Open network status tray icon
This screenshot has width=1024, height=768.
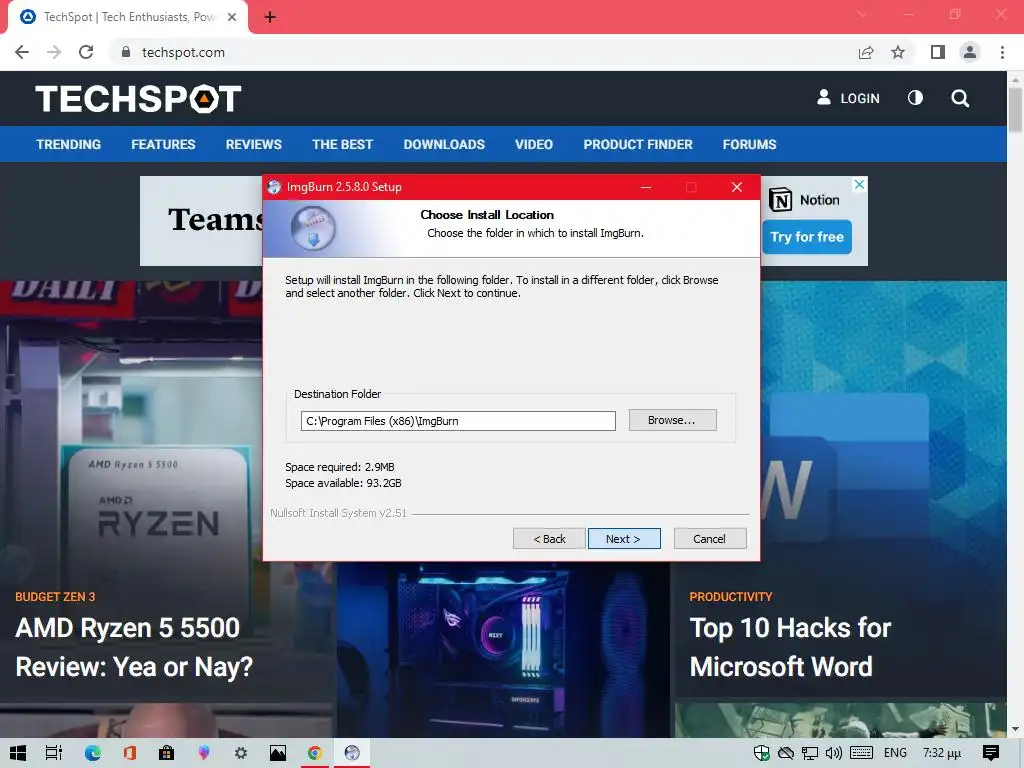point(810,753)
